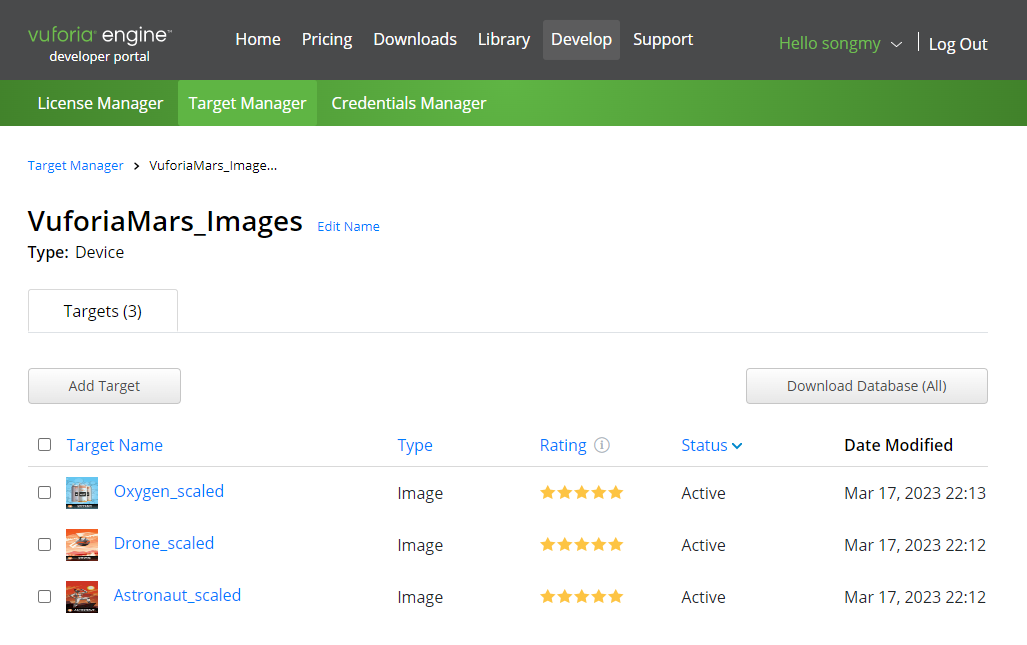
Task: Select the Develop menu item
Action: tap(582, 40)
